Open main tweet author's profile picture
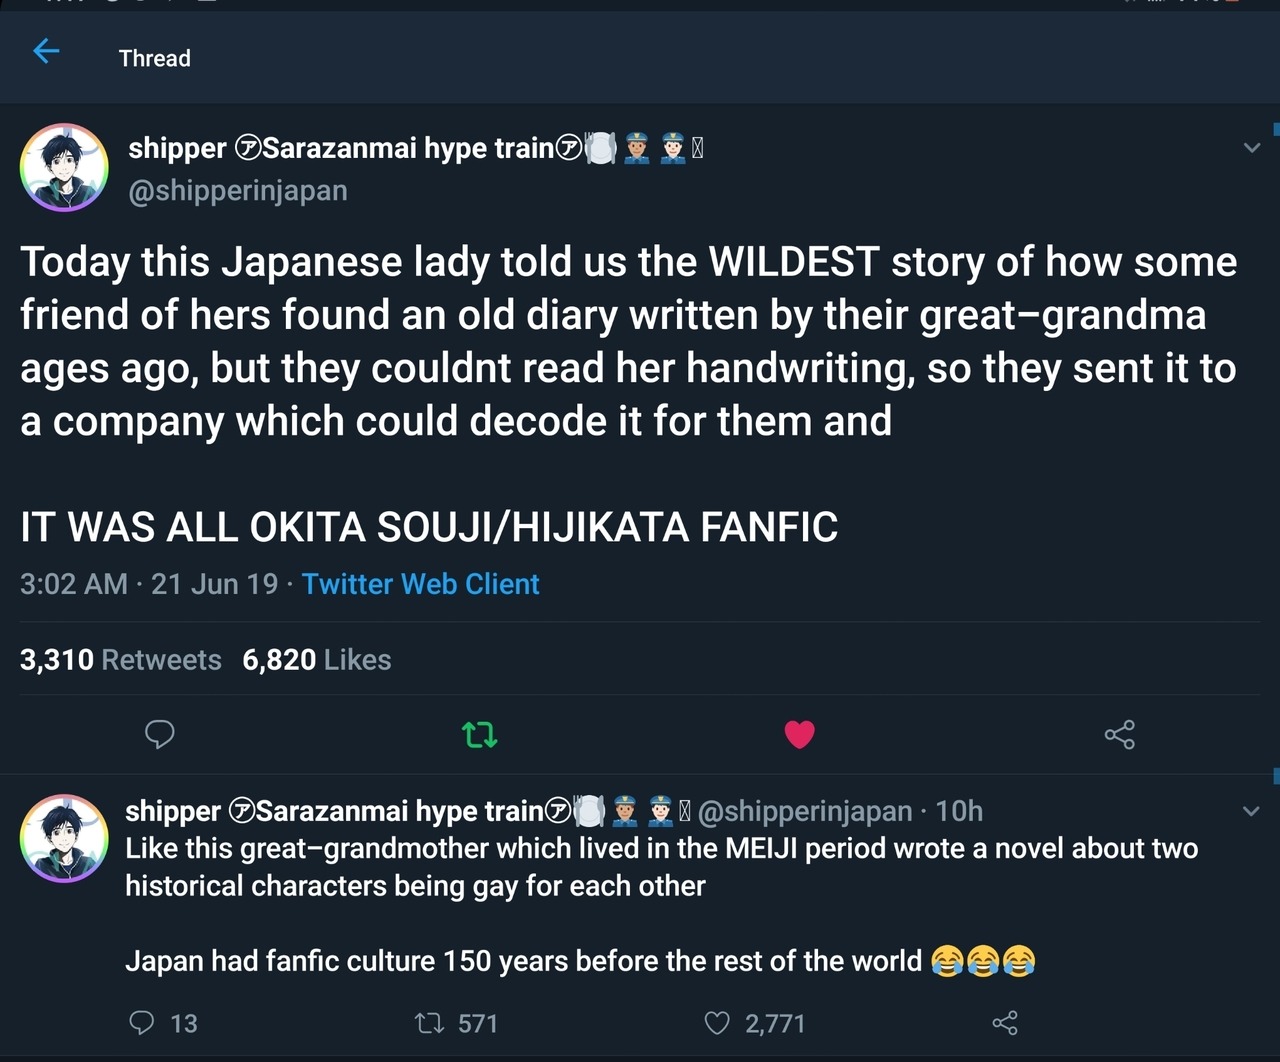The width and height of the screenshot is (1280, 1062). [64, 168]
